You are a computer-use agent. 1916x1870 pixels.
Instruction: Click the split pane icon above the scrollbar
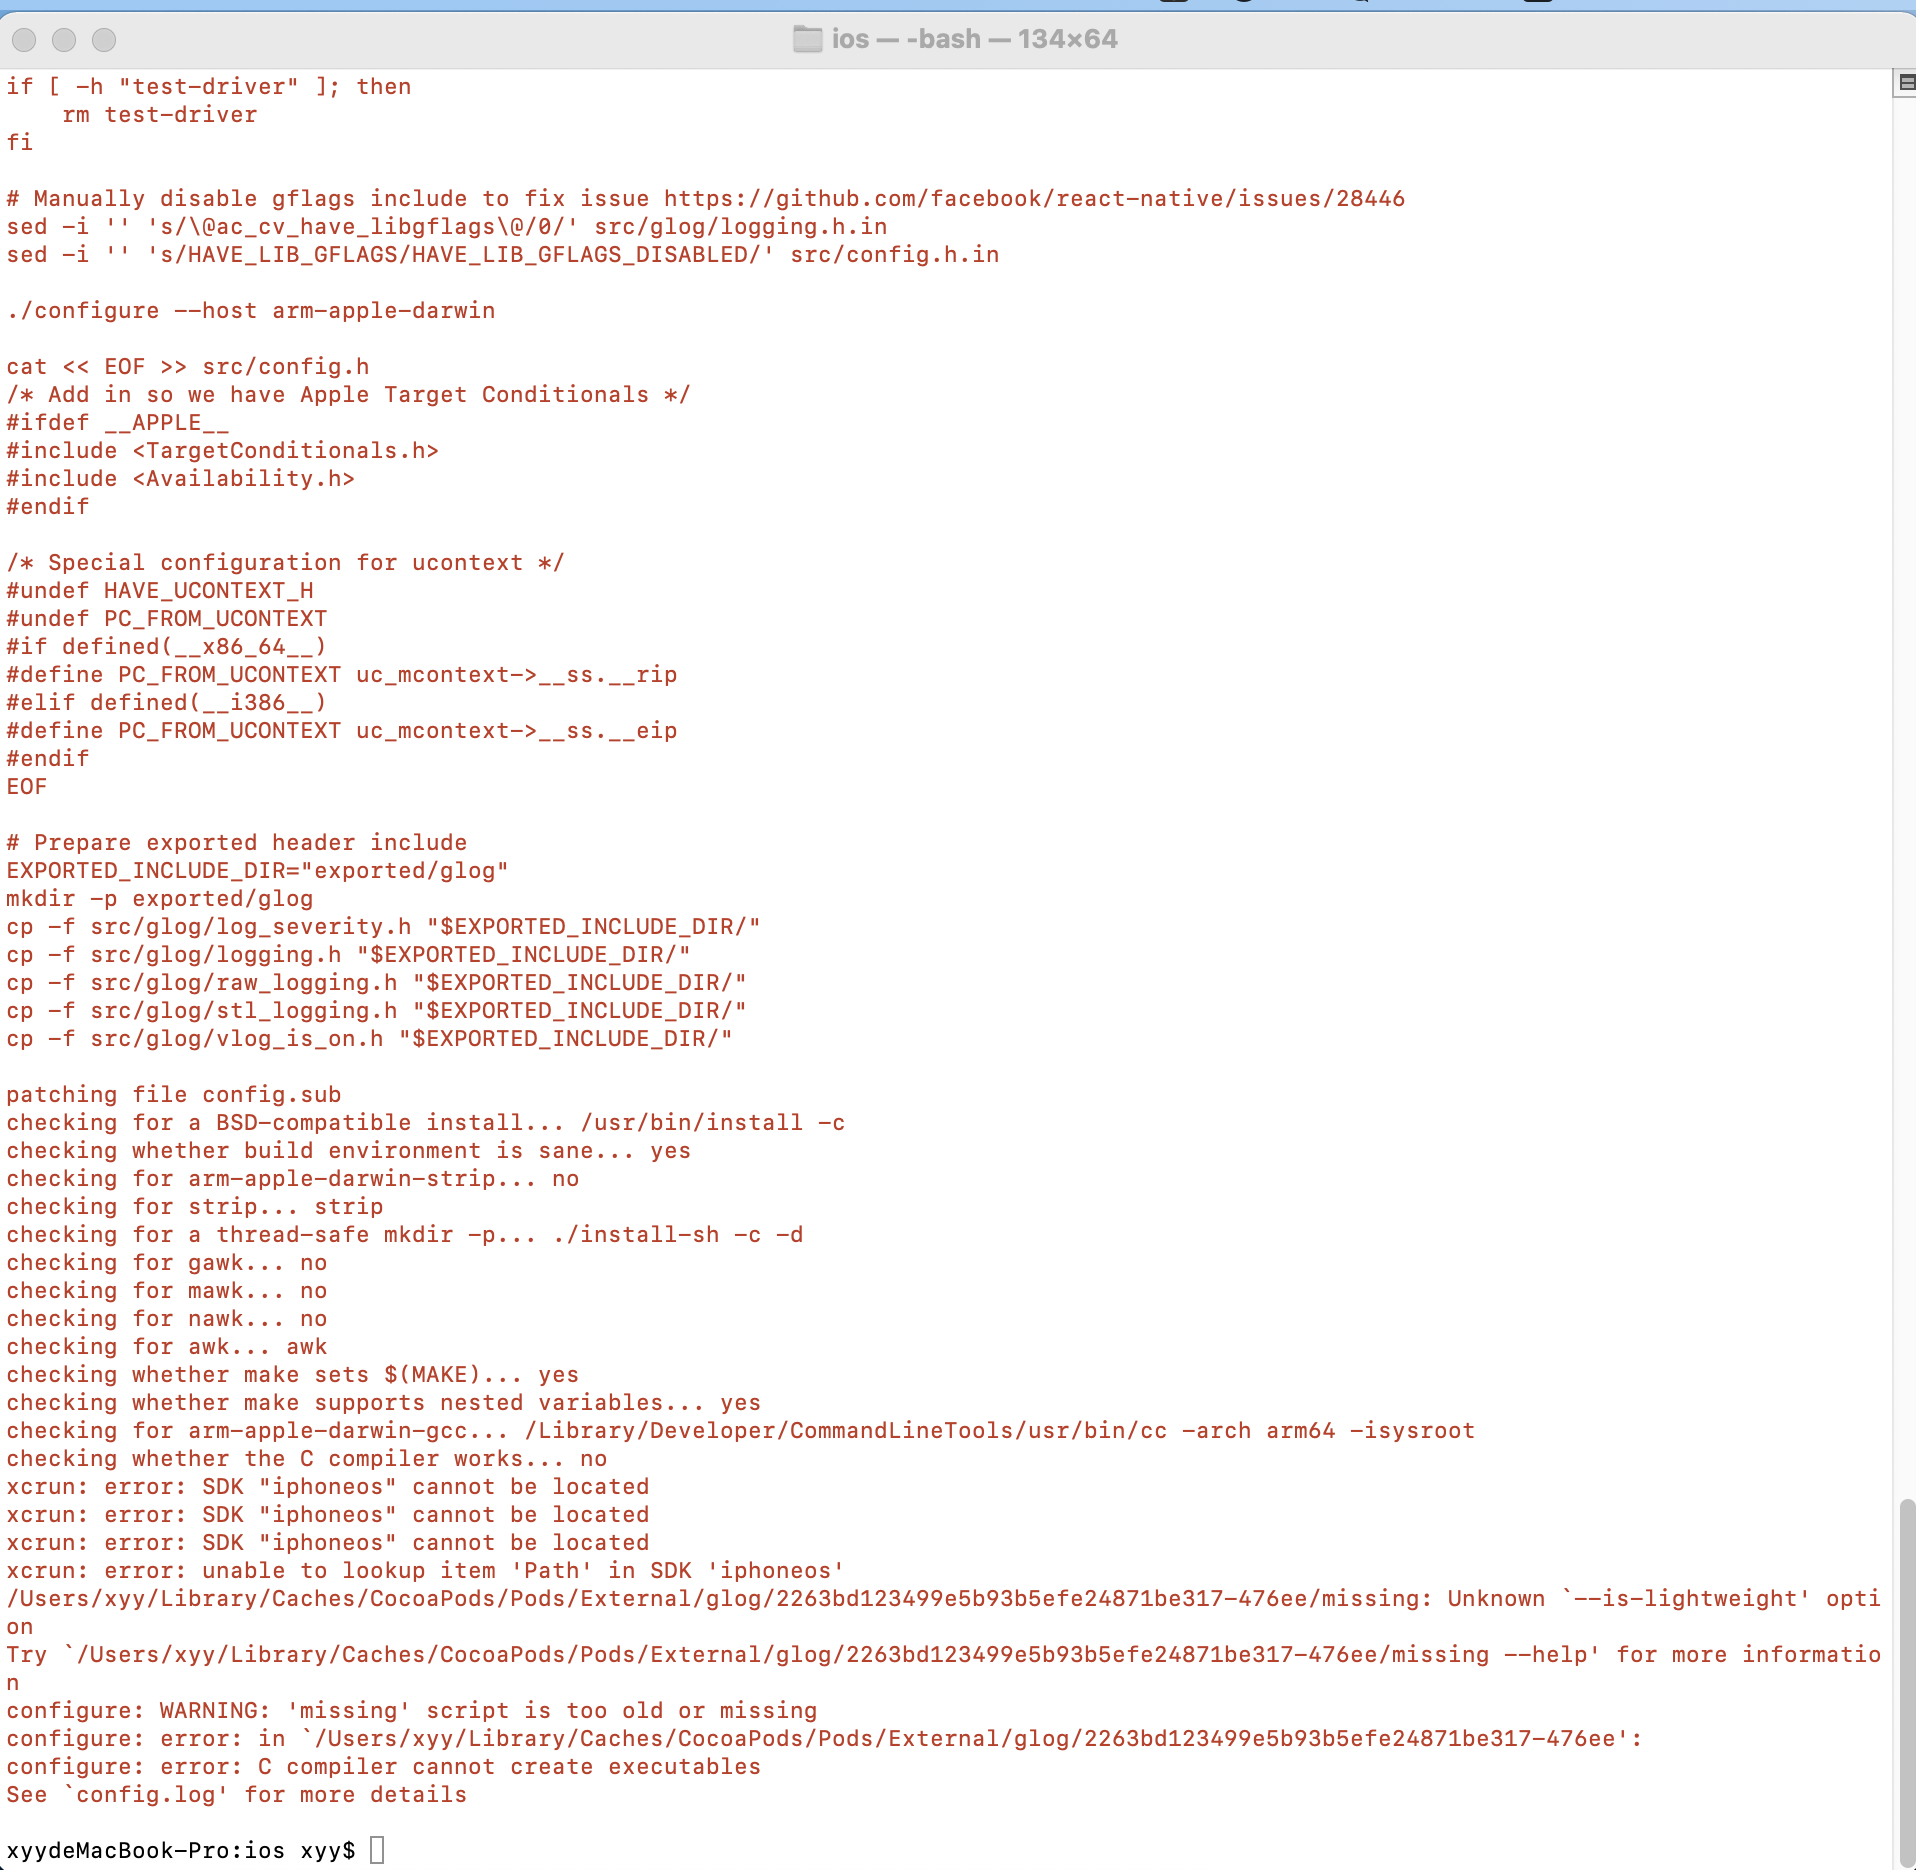click(1906, 83)
